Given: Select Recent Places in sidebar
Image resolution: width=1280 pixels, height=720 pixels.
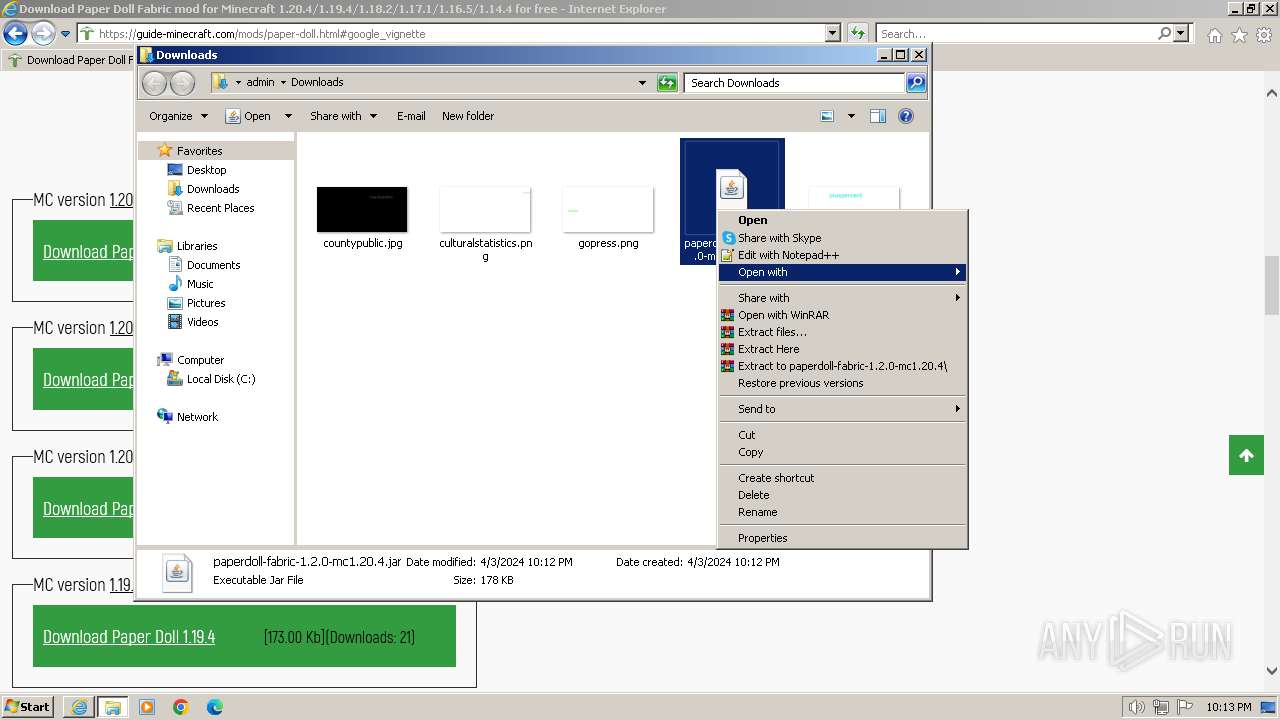Looking at the screenshot, I should [x=220, y=208].
